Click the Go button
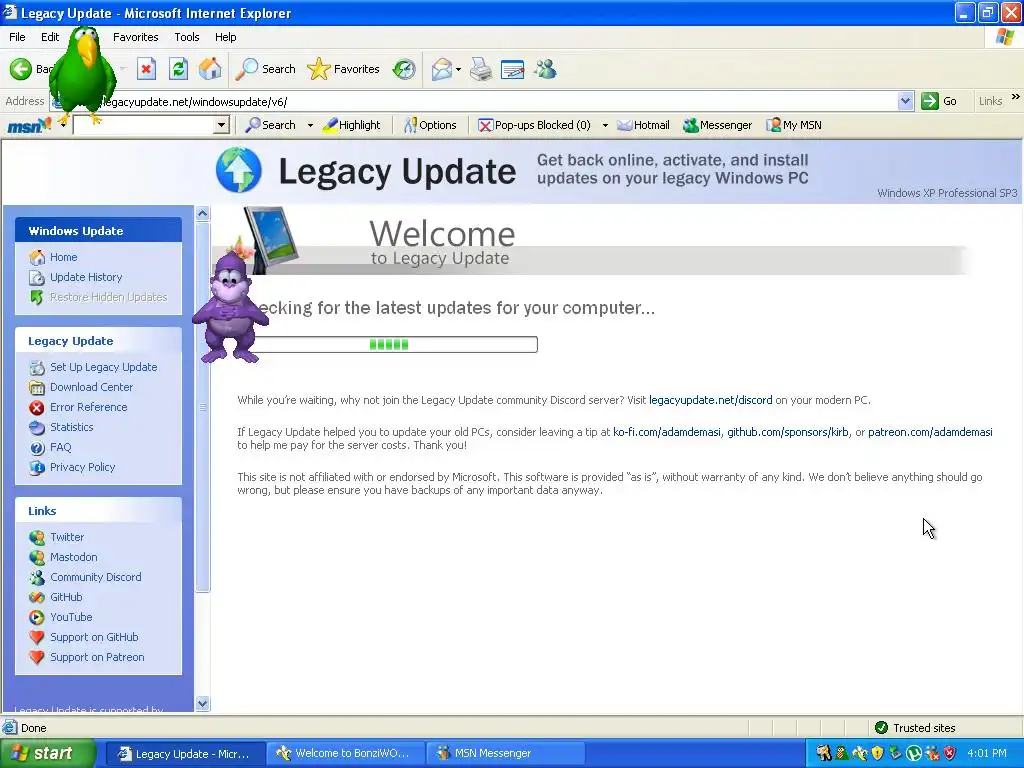1024x768 pixels. tap(939, 101)
